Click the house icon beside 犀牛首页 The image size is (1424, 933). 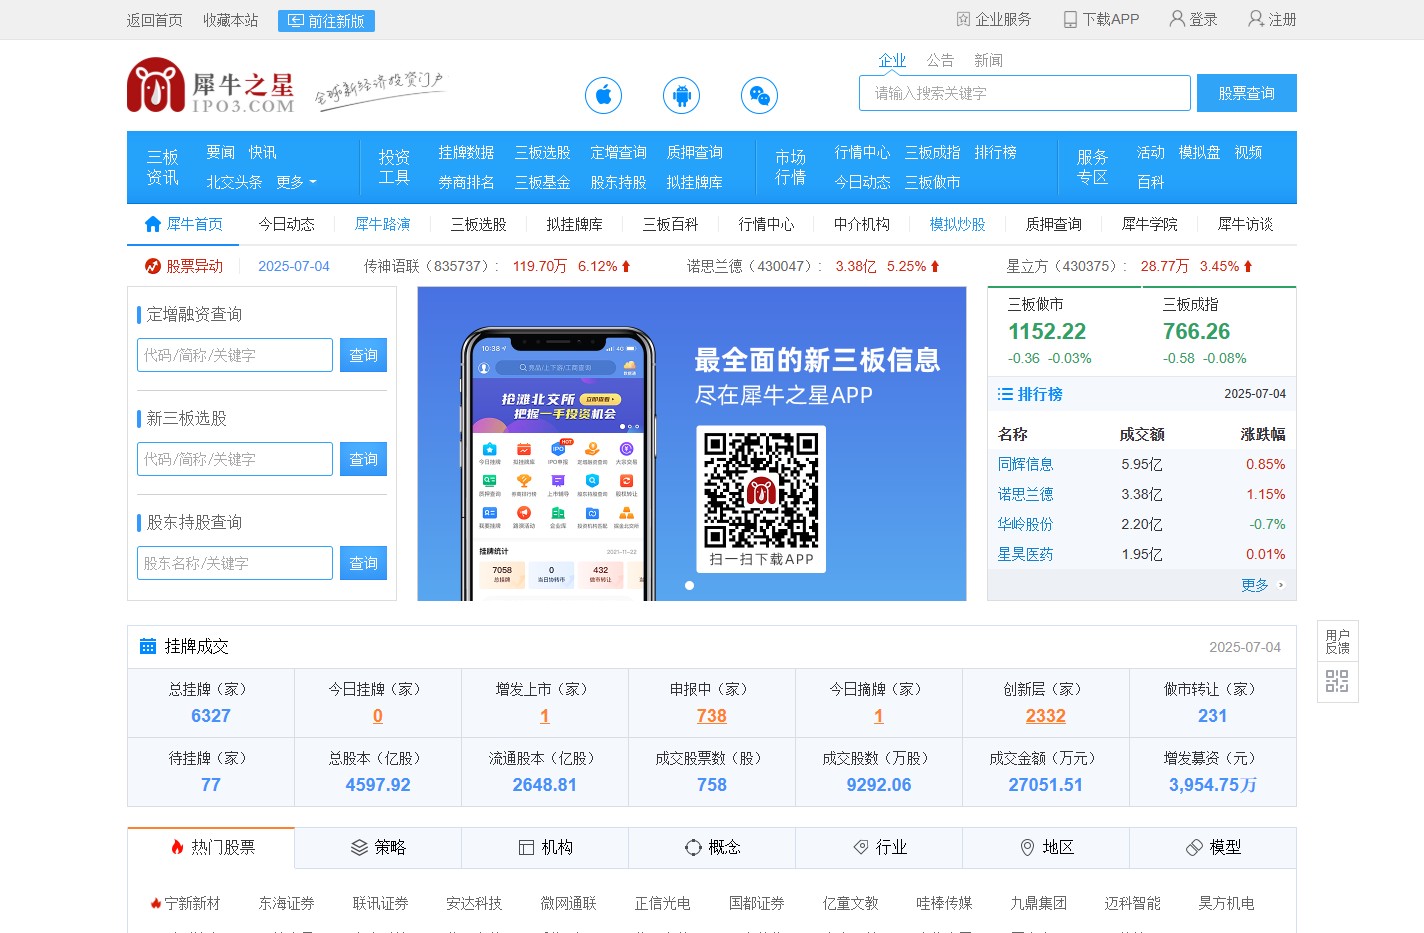pyautogui.click(x=153, y=224)
